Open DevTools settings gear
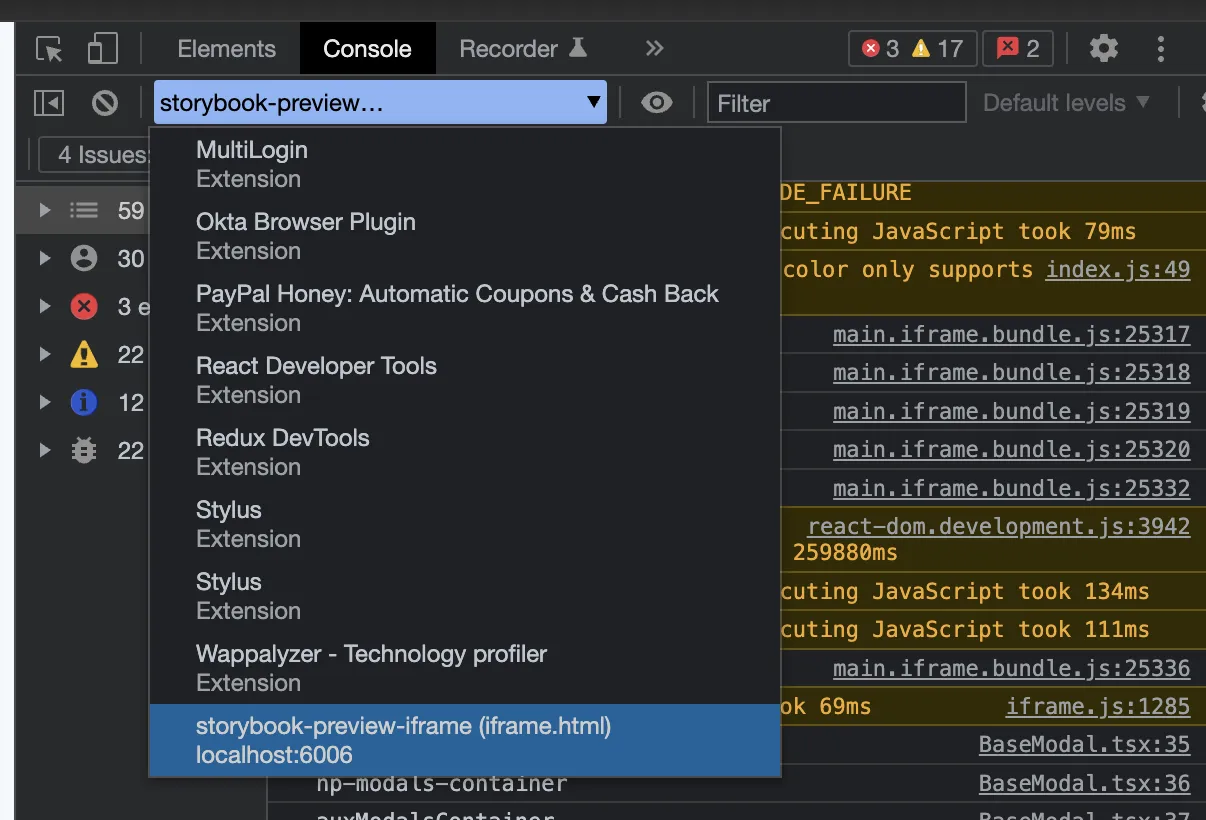The width and height of the screenshot is (1206, 820). coord(1103,48)
